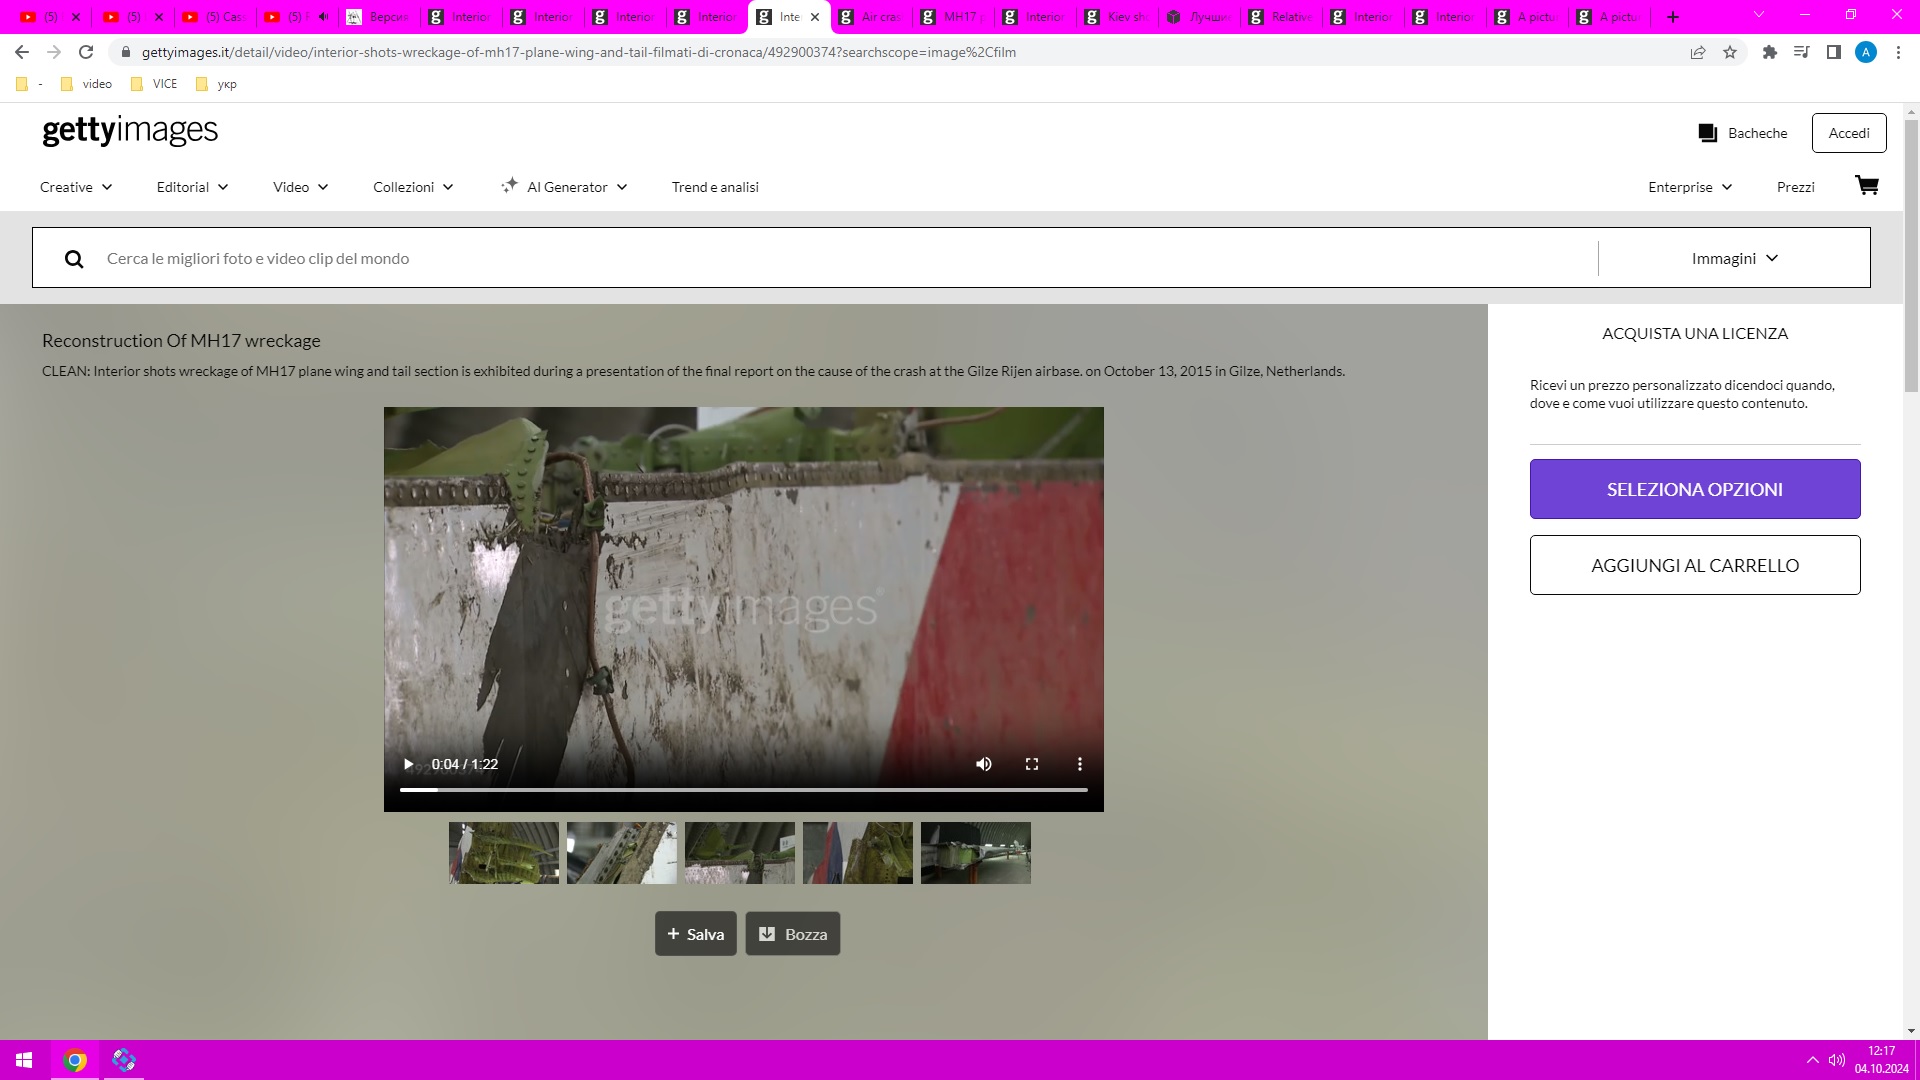Expand the Collezioni menu
The image size is (1920, 1080).
pyautogui.click(x=413, y=187)
